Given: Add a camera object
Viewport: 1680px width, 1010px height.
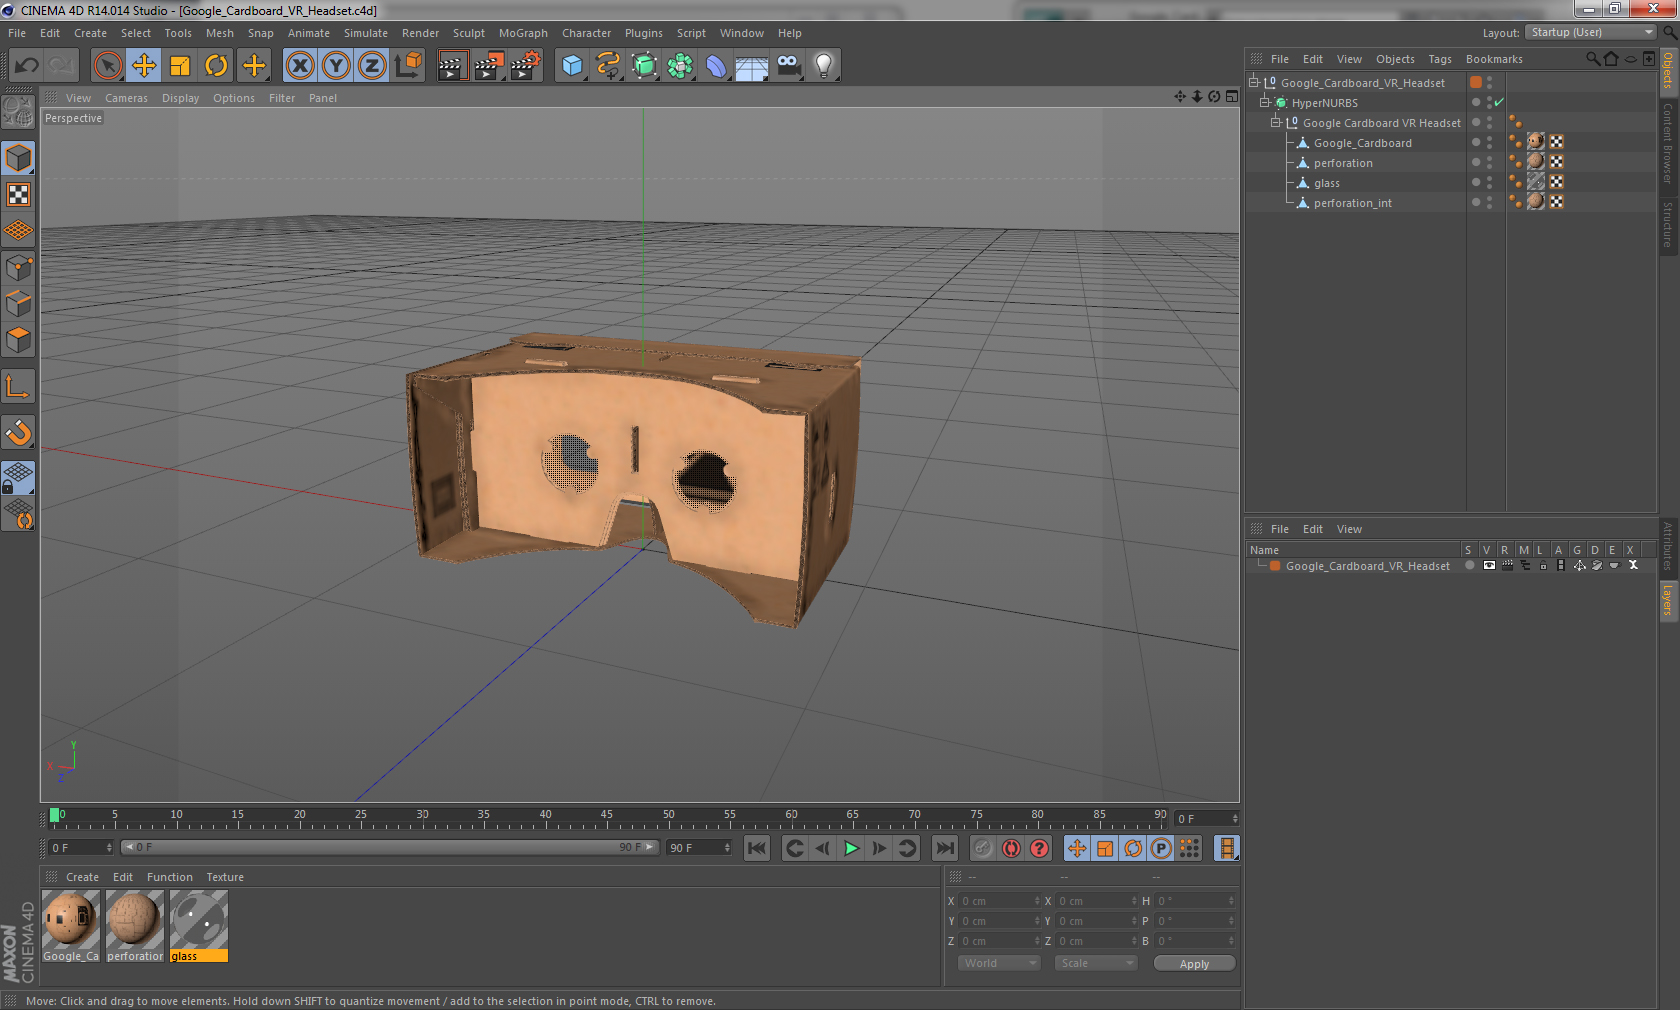Looking at the screenshot, I should coord(788,66).
